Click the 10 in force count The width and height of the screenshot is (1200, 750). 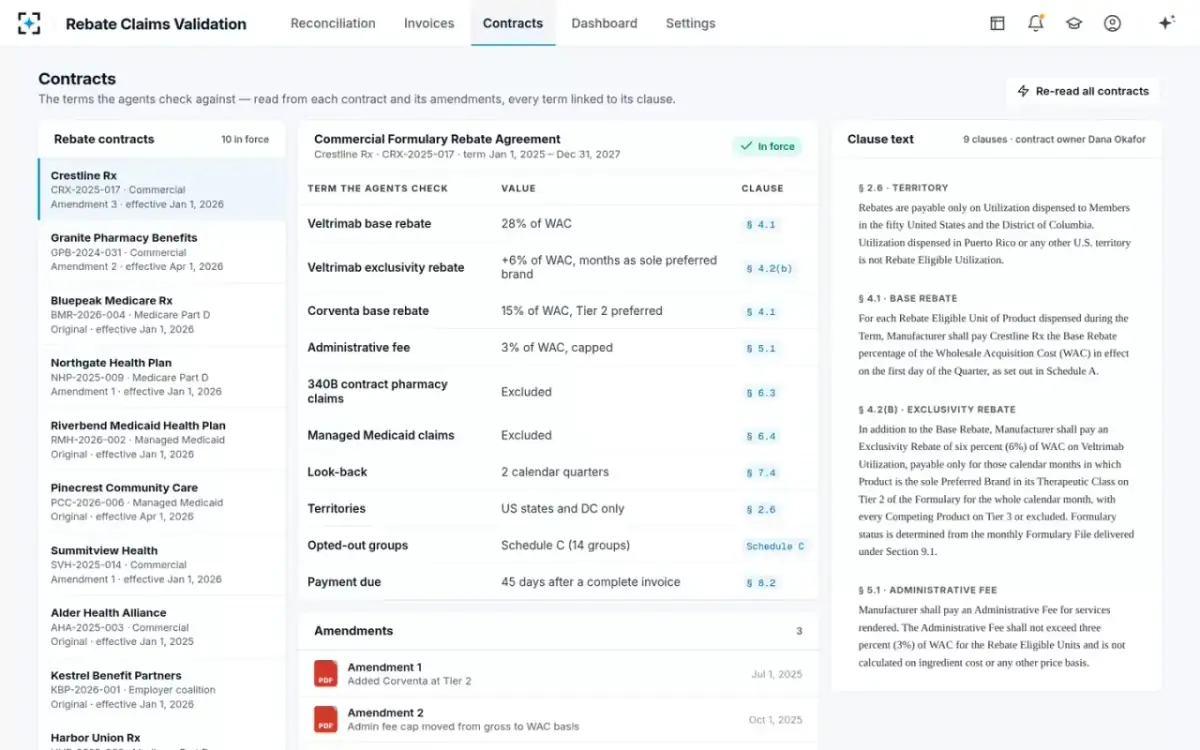coord(245,140)
